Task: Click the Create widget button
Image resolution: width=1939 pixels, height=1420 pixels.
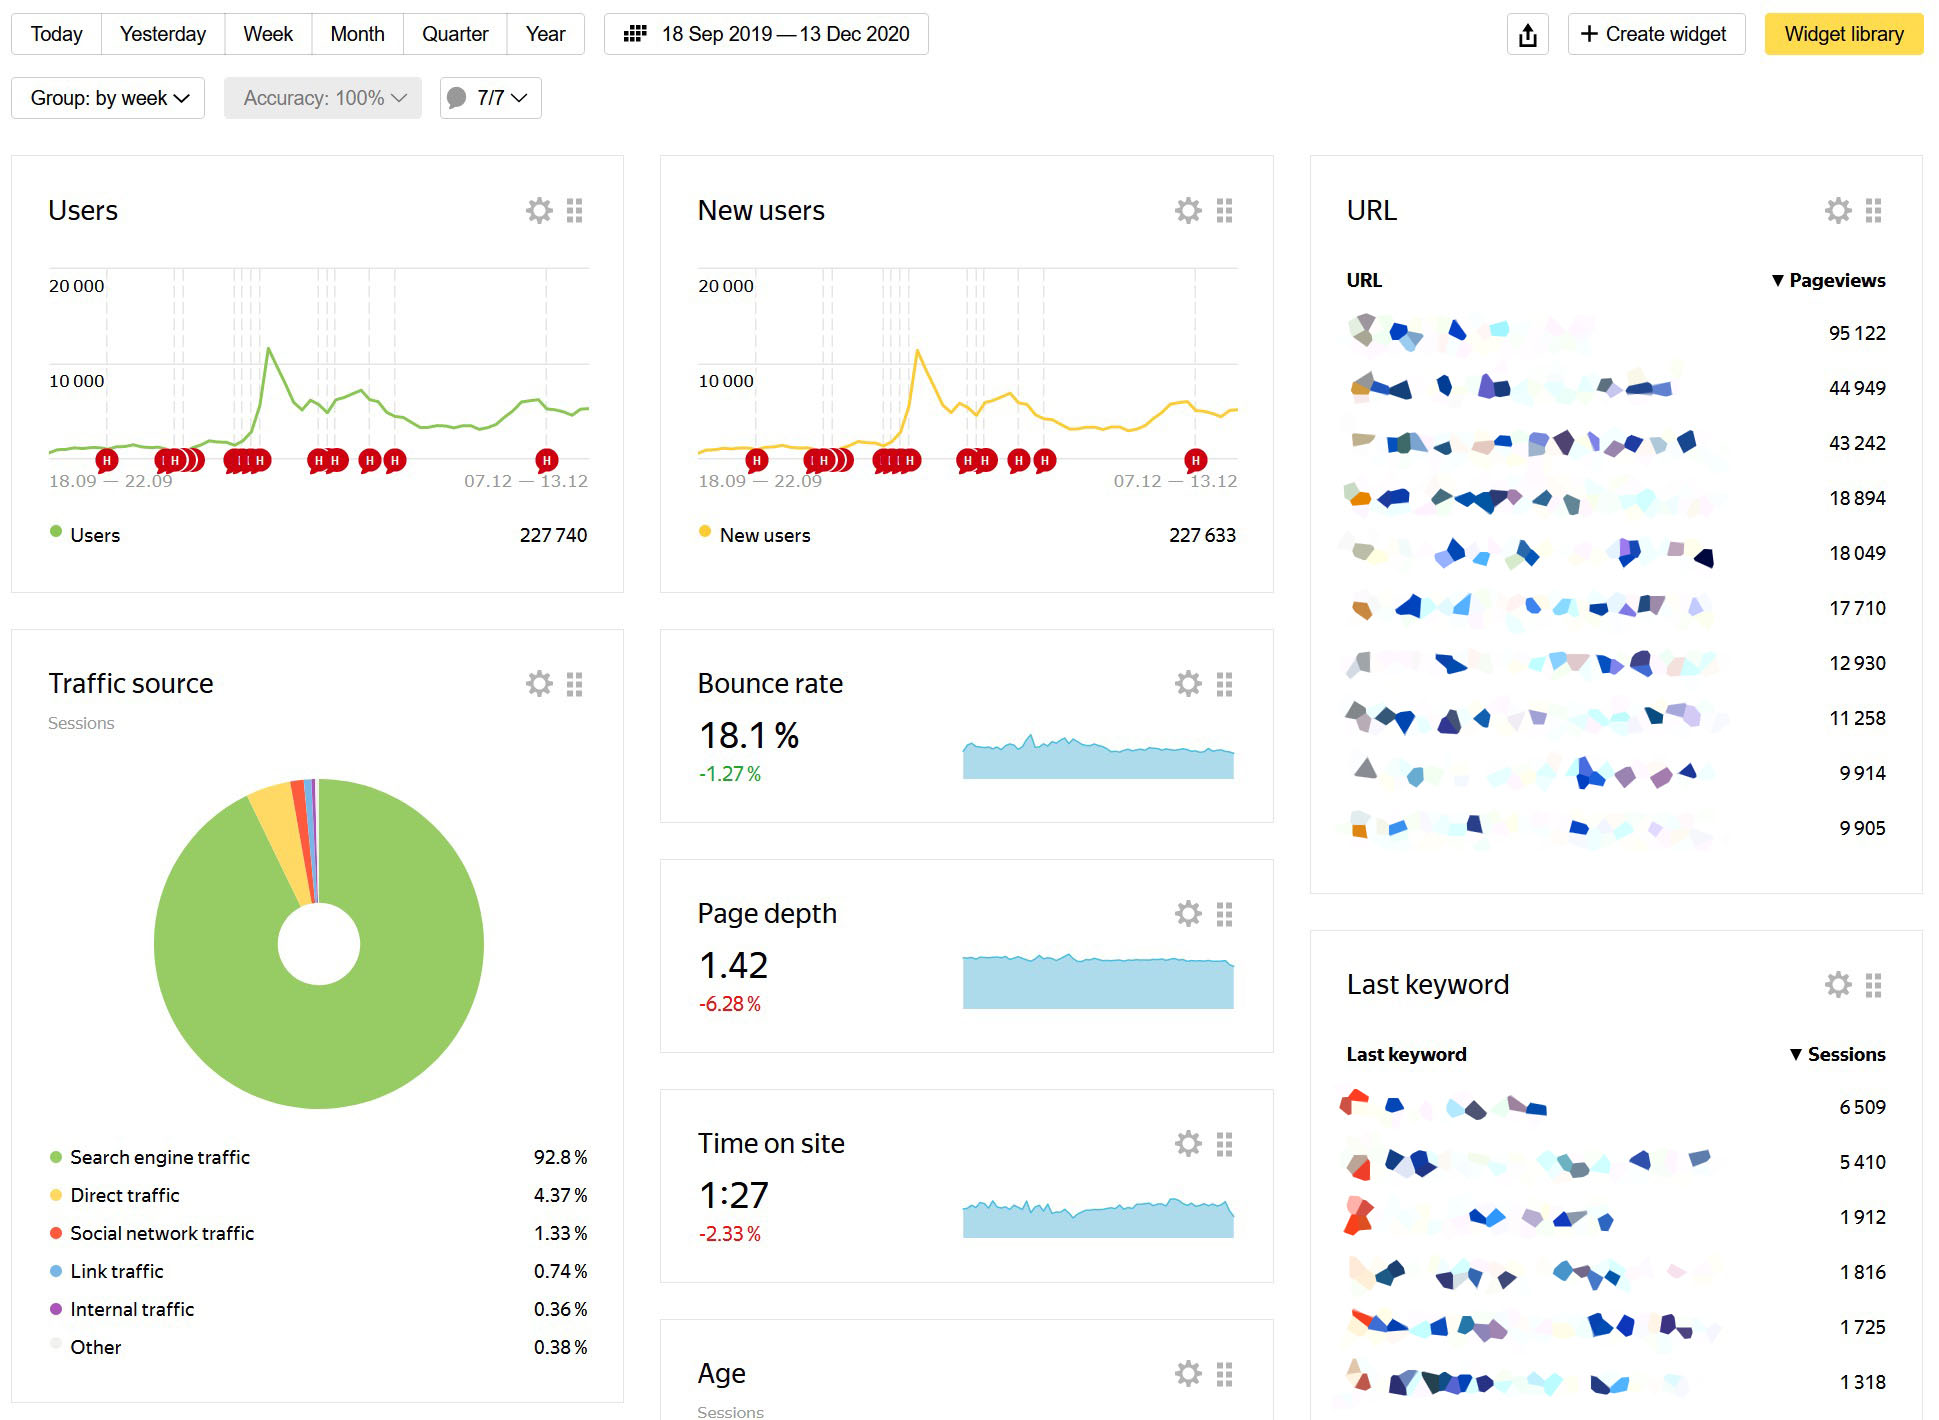Action: [x=1655, y=33]
